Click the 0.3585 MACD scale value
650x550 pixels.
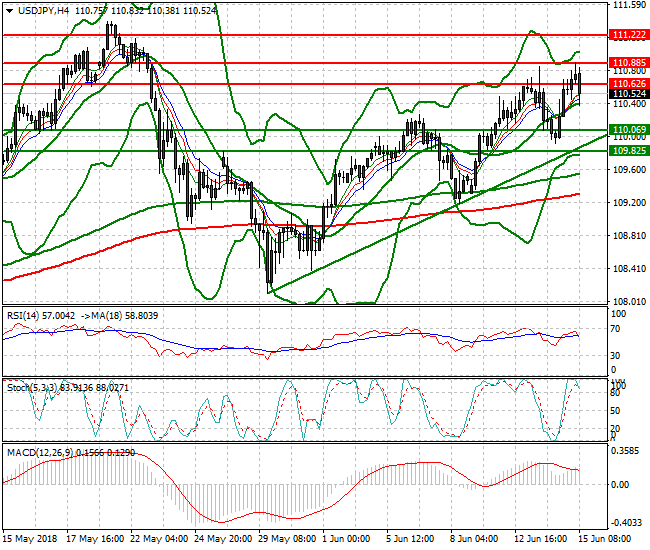[x=626, y=451]
